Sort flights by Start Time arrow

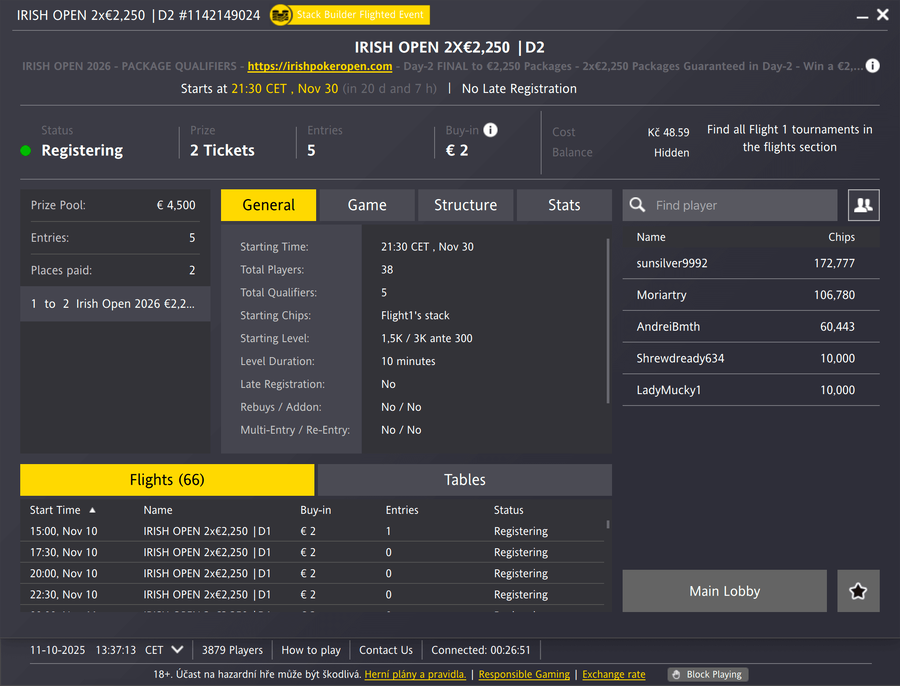(93, 510)
